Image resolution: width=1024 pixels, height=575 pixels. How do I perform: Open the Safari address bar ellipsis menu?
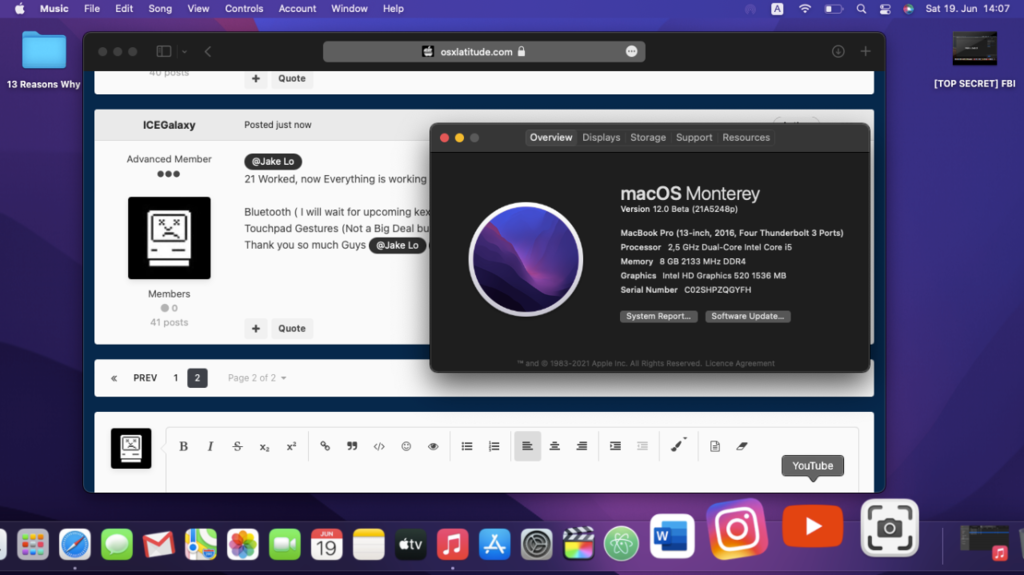point(631,51)
